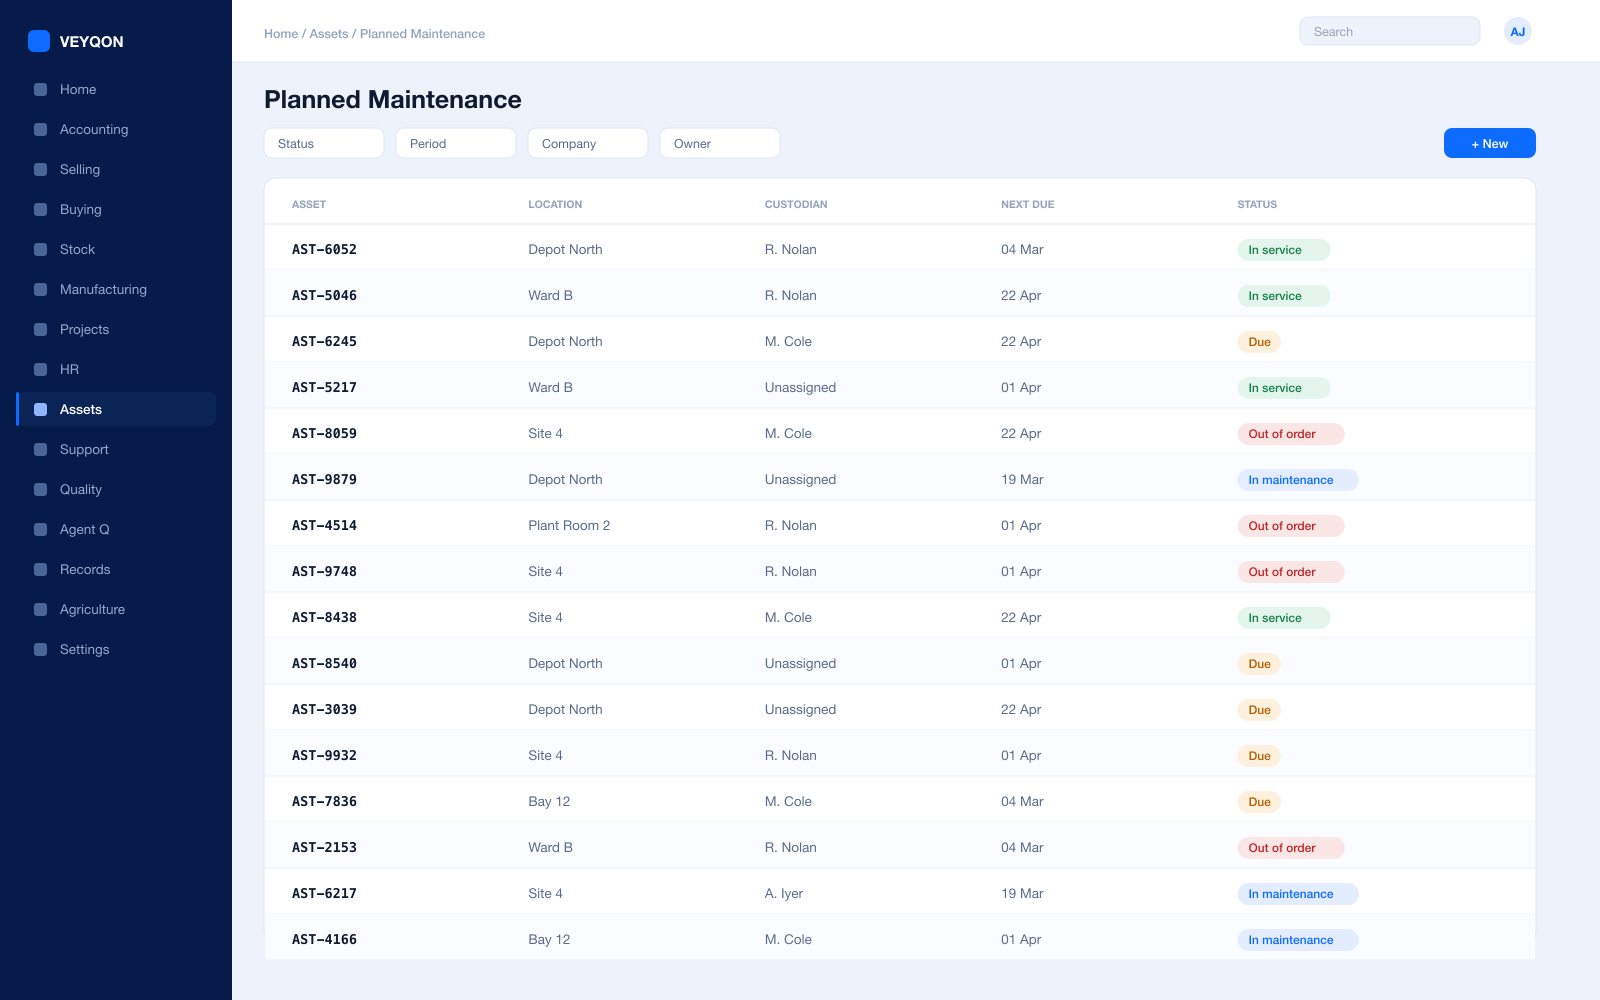Open asset AST-9748

324,571
